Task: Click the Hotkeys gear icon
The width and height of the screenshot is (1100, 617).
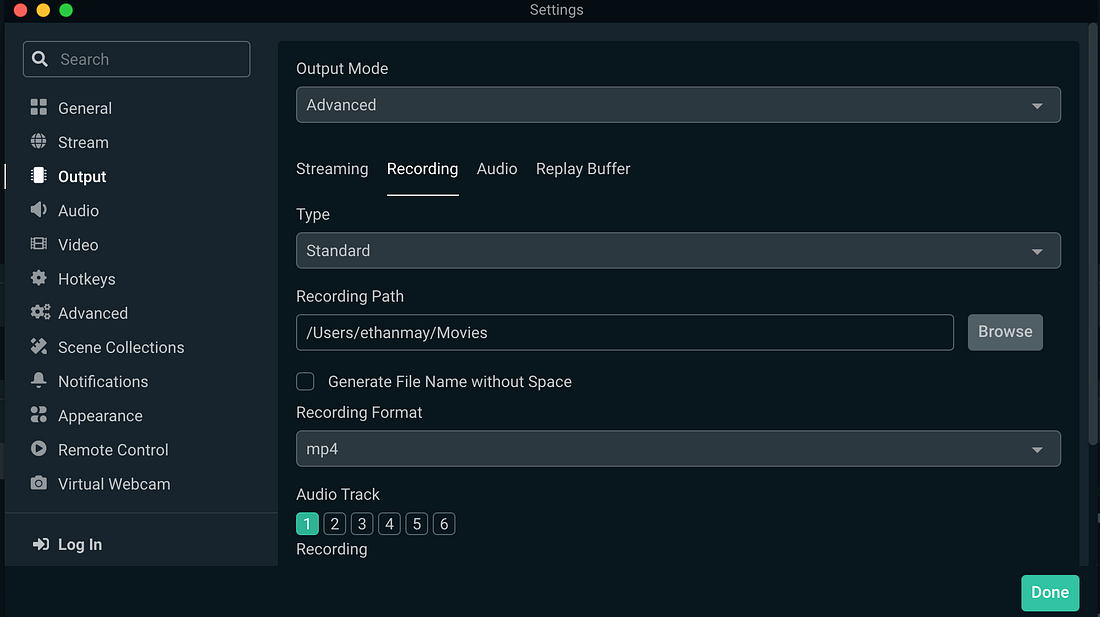Action: (x=39, y=278)
